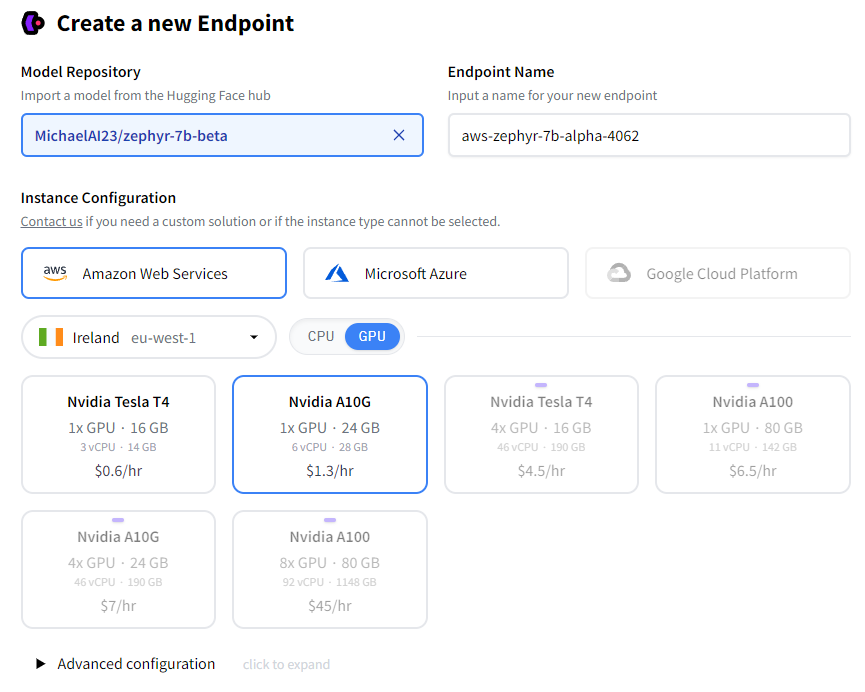
Task: Click the 'click to expand' hint text
Action: click(x=286, y=664)
